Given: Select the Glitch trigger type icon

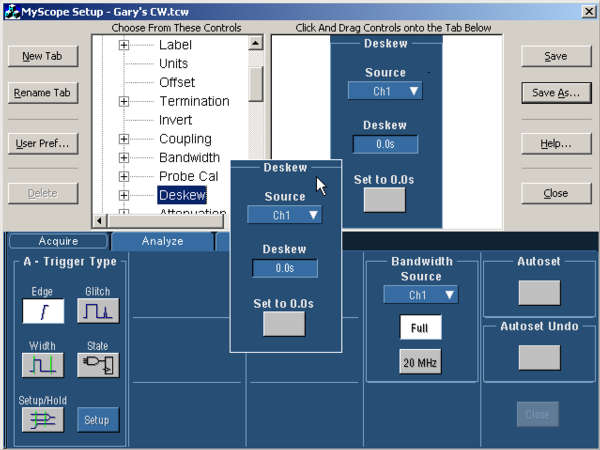Looking at the screenshot, I should [x=97, y=312].
